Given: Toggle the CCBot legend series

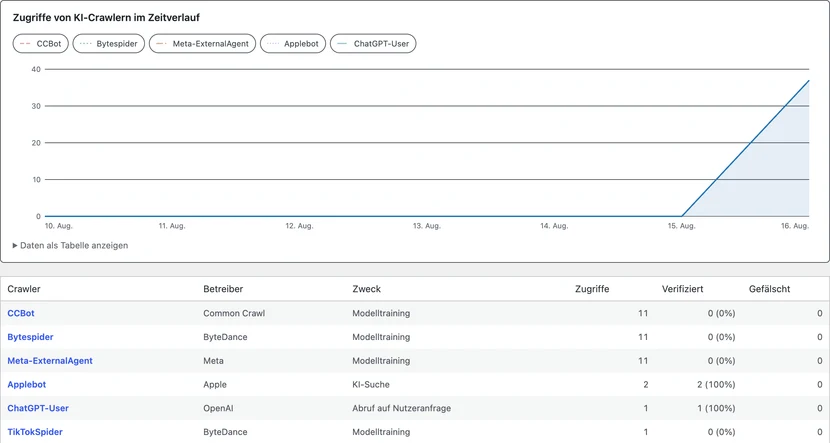Looking at the screenshot, I should (x=41, y=44).
